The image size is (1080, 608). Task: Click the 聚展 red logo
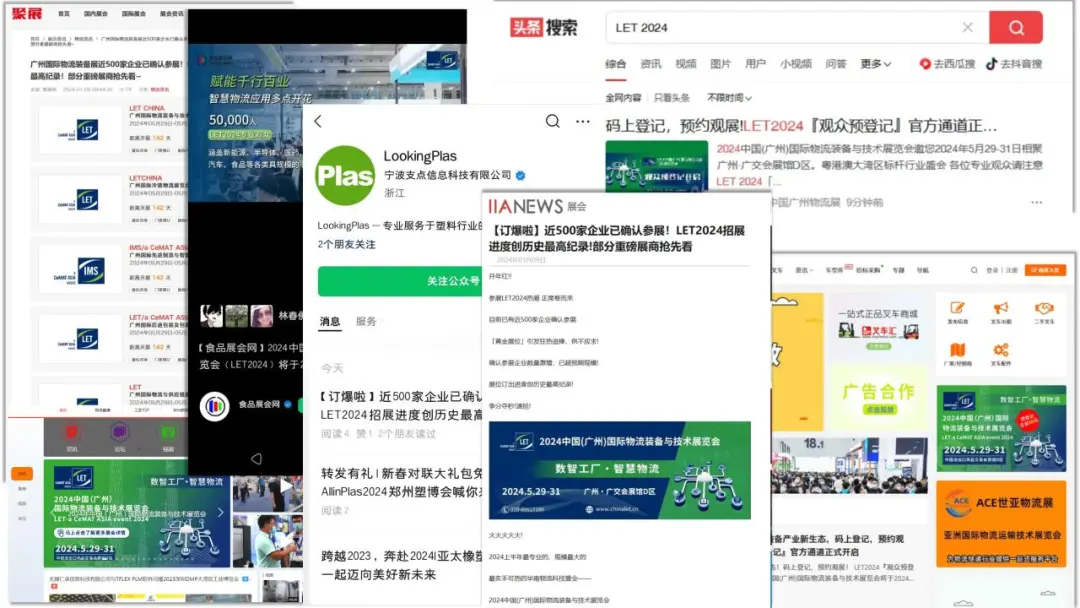pos(27,13)
